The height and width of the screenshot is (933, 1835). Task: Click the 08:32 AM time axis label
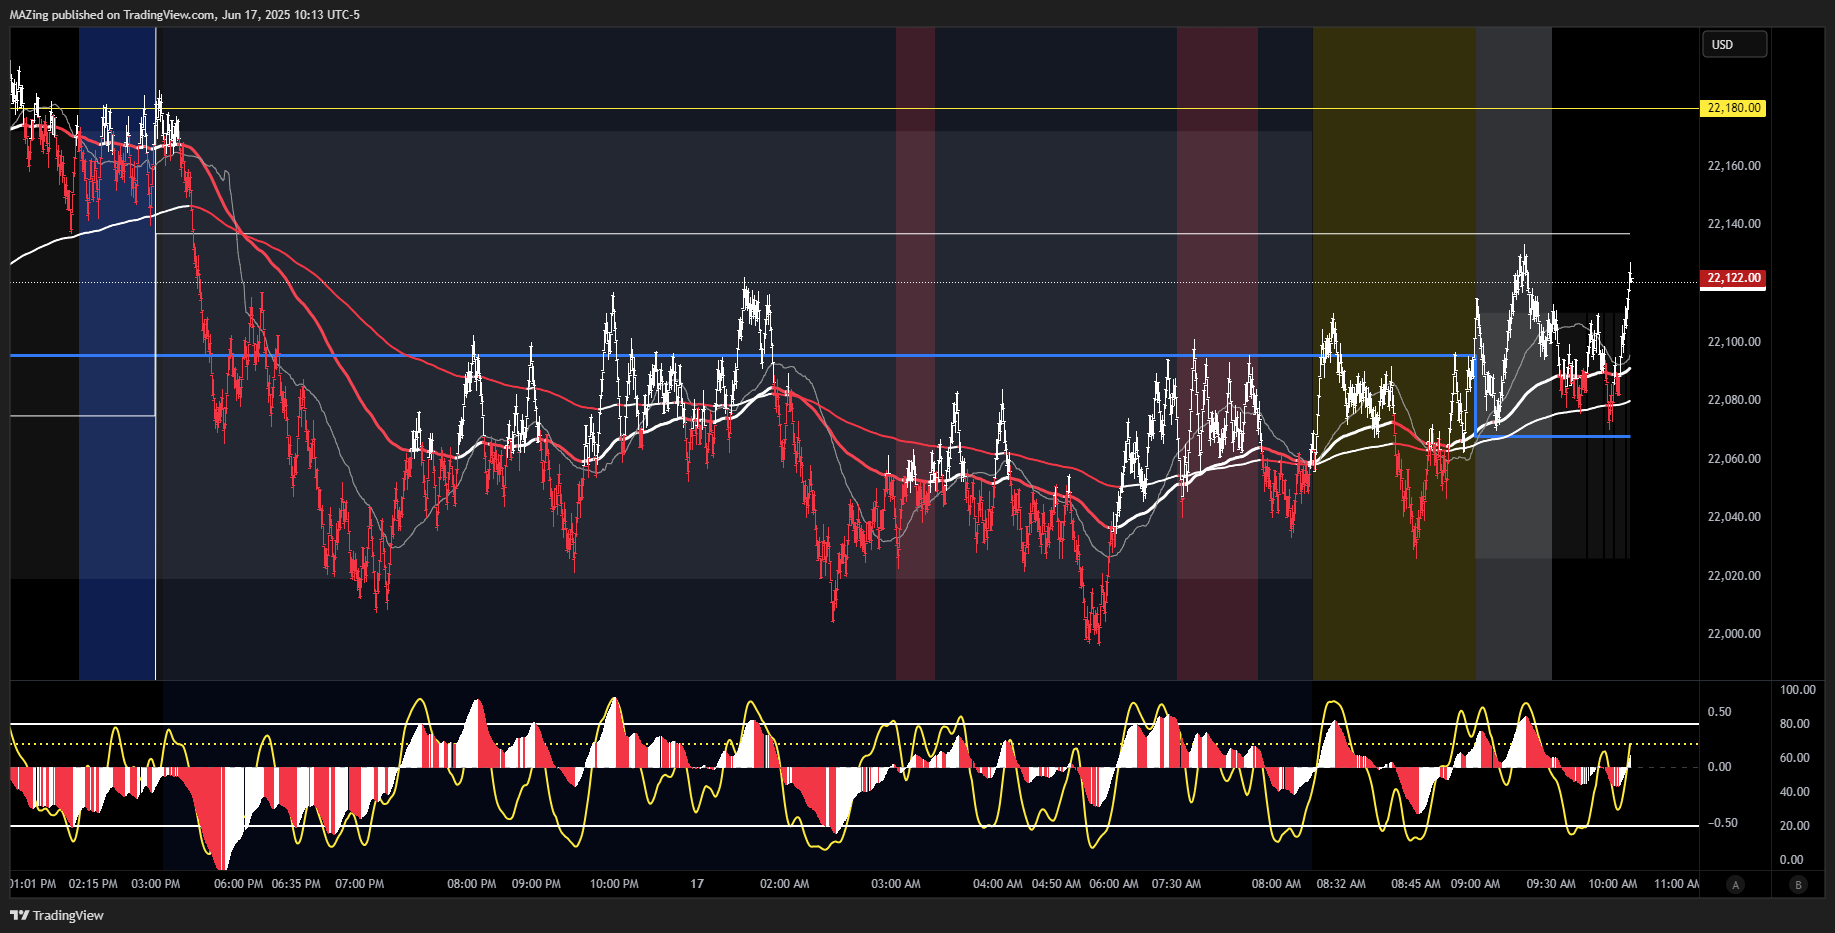pos(1341,884)
